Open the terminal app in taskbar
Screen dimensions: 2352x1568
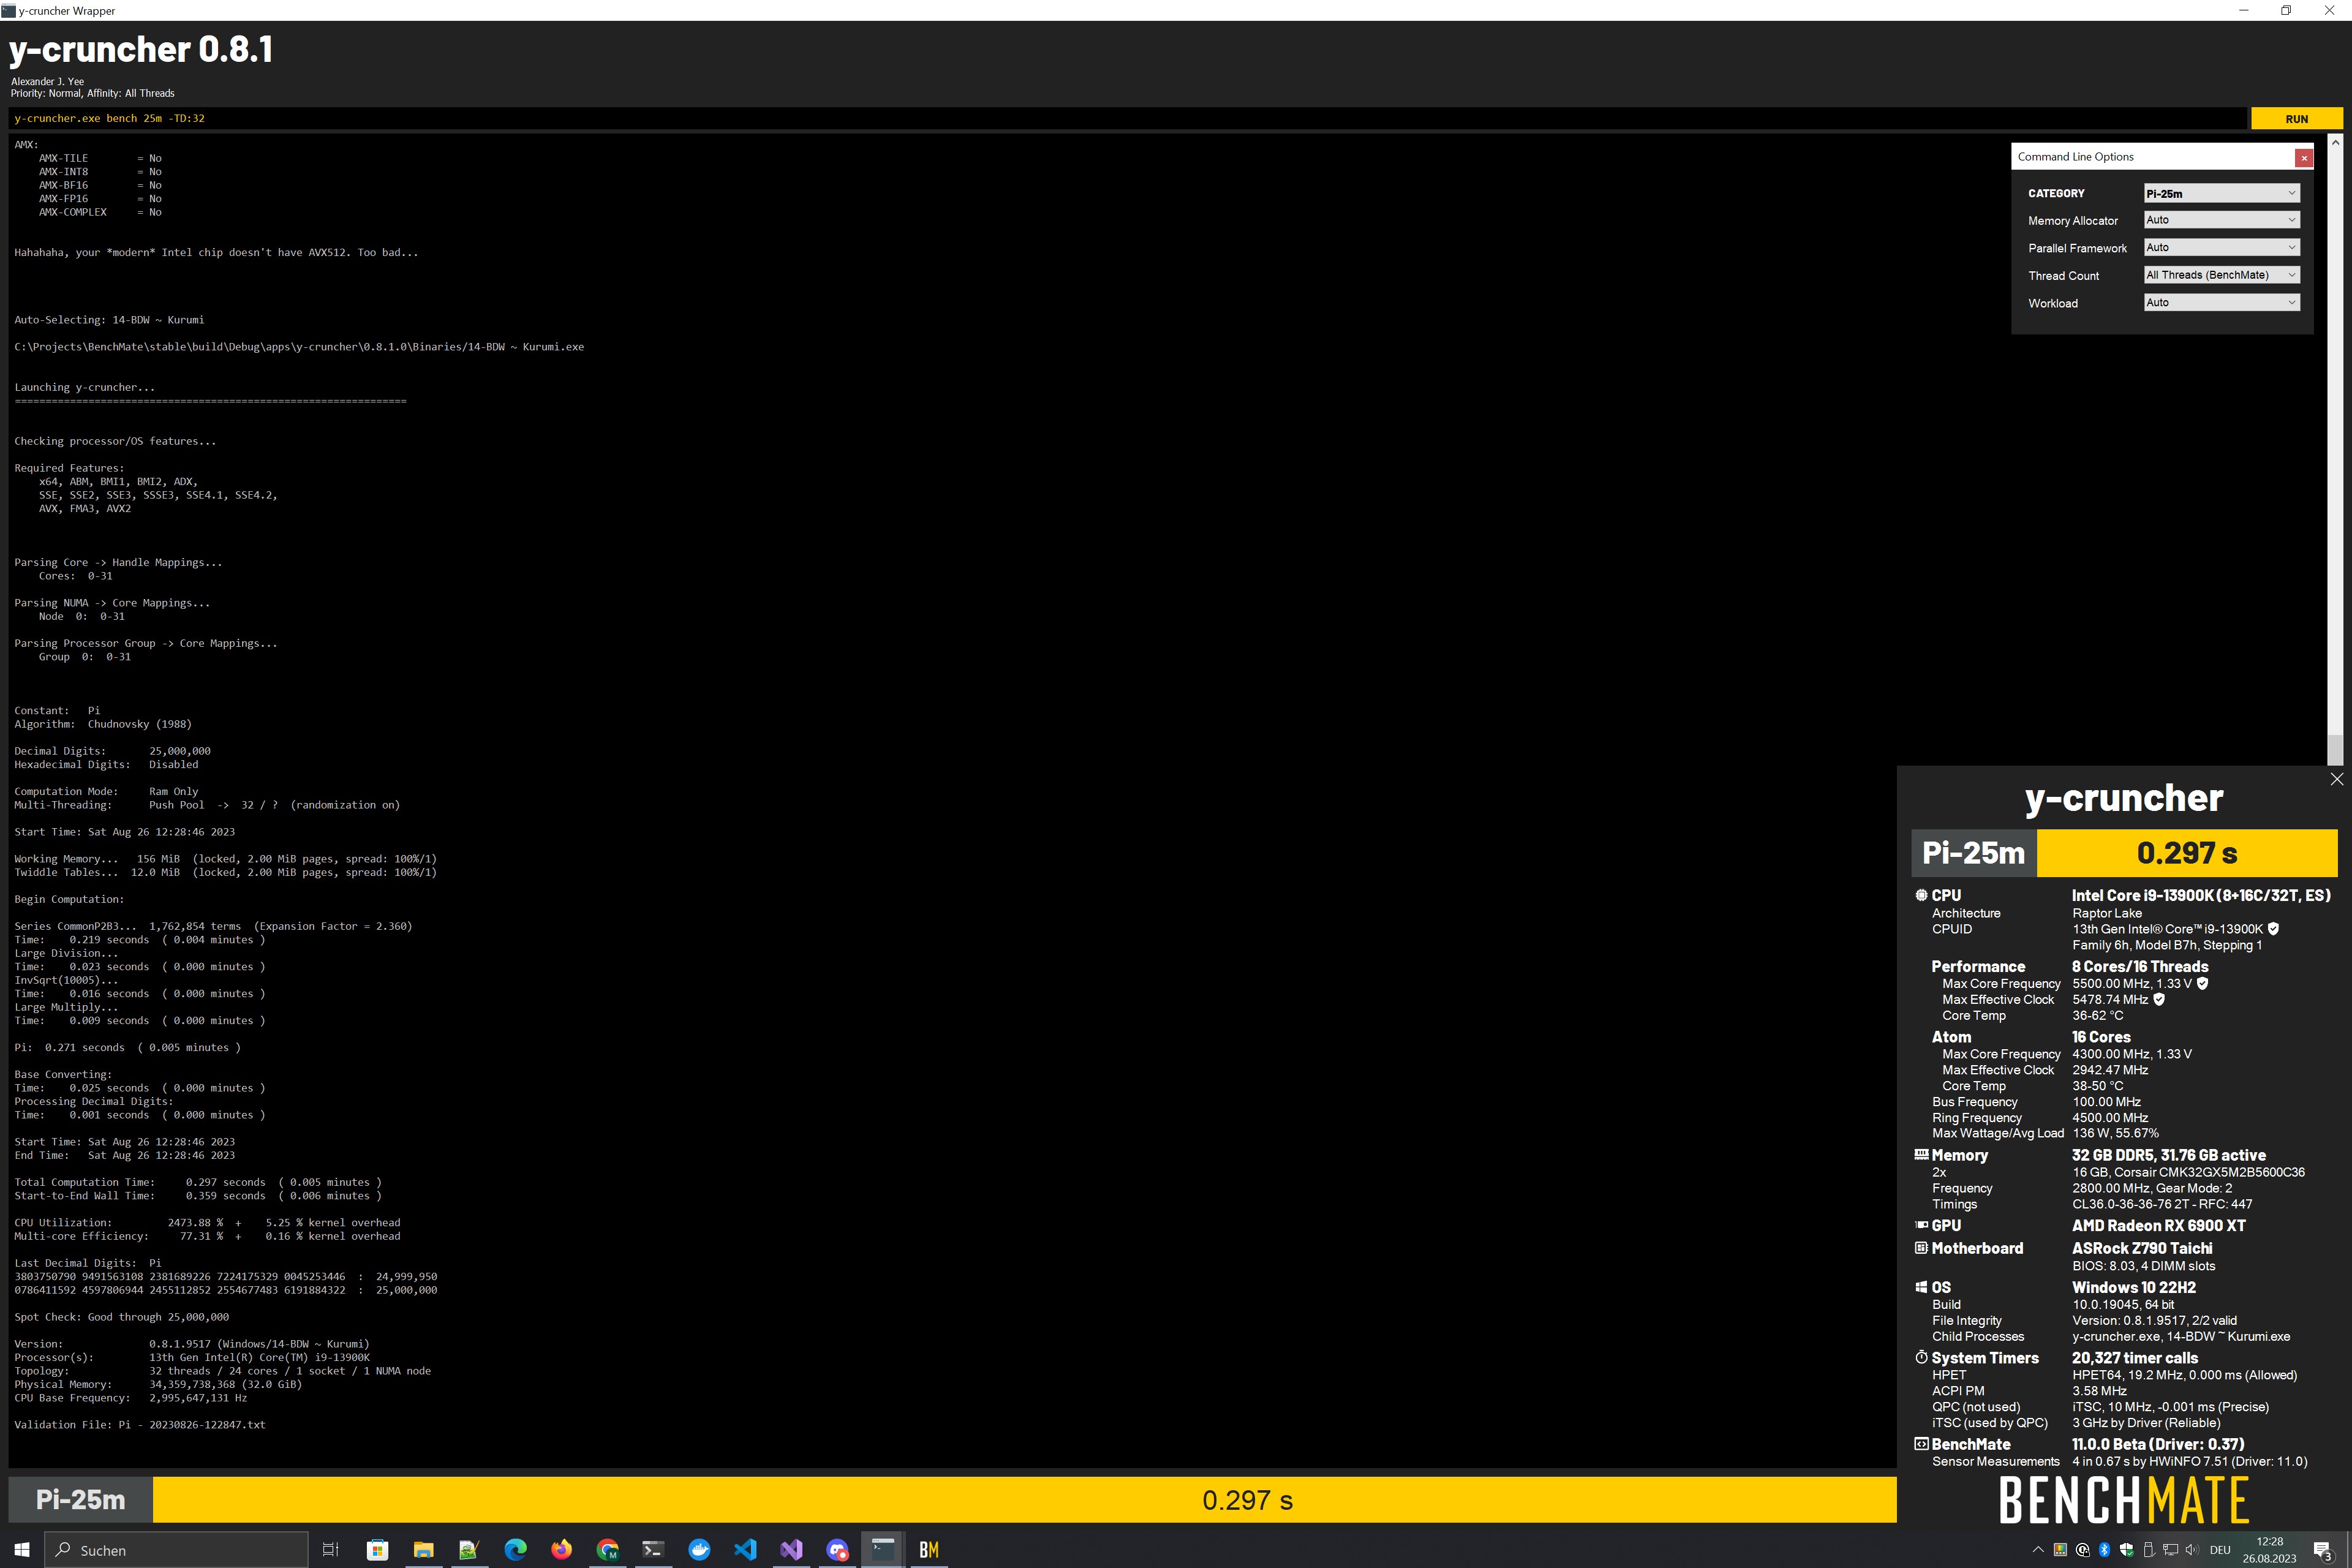653,1550
